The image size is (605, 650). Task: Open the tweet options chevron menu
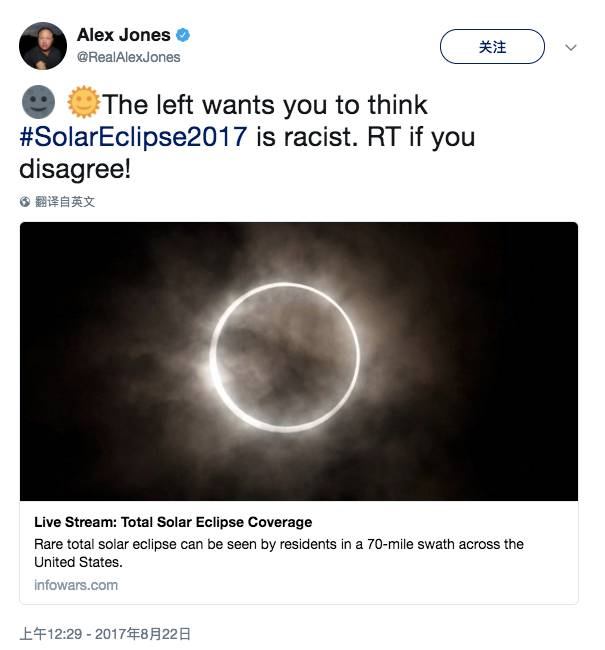point(571,47)
